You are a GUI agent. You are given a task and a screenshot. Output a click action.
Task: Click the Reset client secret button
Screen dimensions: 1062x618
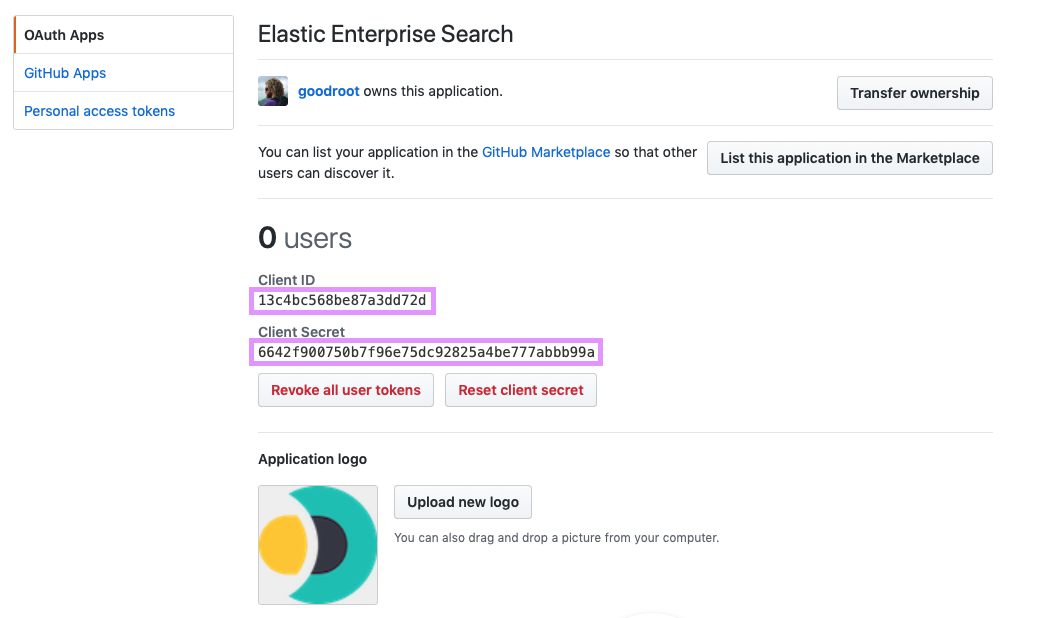(x=520, y=390)
